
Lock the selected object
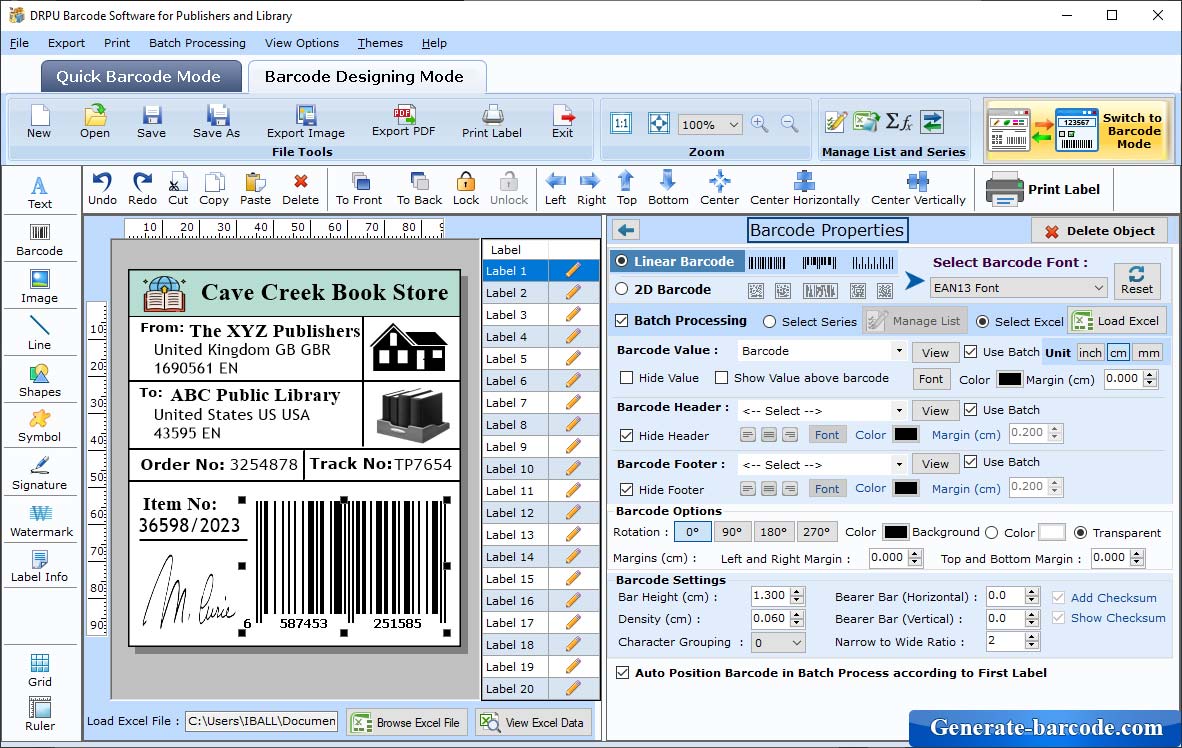466,189
